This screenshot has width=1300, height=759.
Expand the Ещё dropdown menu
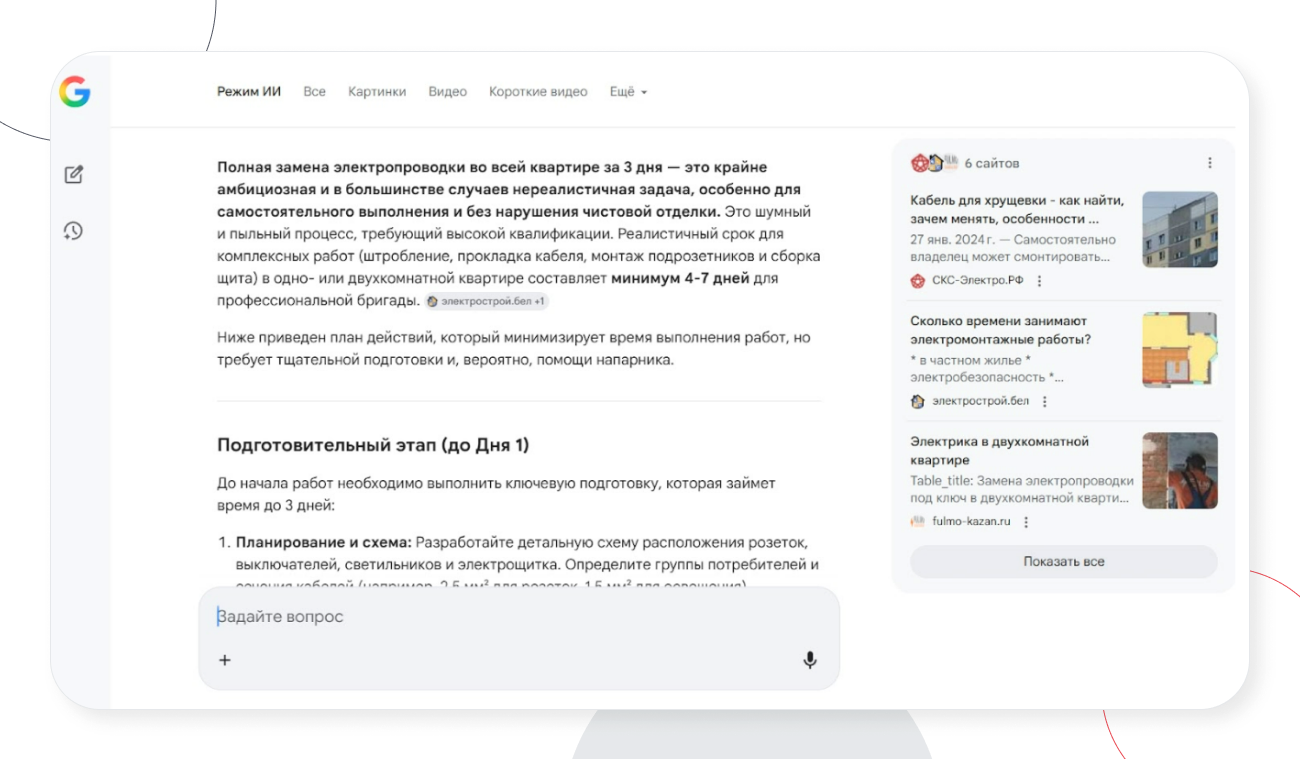(x=628, y=92)
